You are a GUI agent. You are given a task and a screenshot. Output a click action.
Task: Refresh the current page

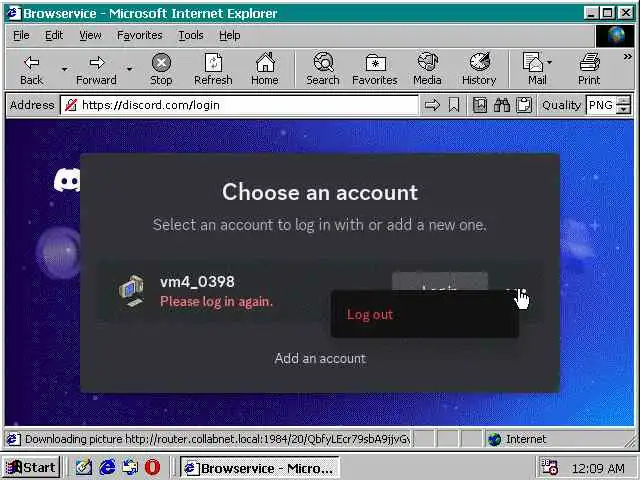click(x=213, y=69)
